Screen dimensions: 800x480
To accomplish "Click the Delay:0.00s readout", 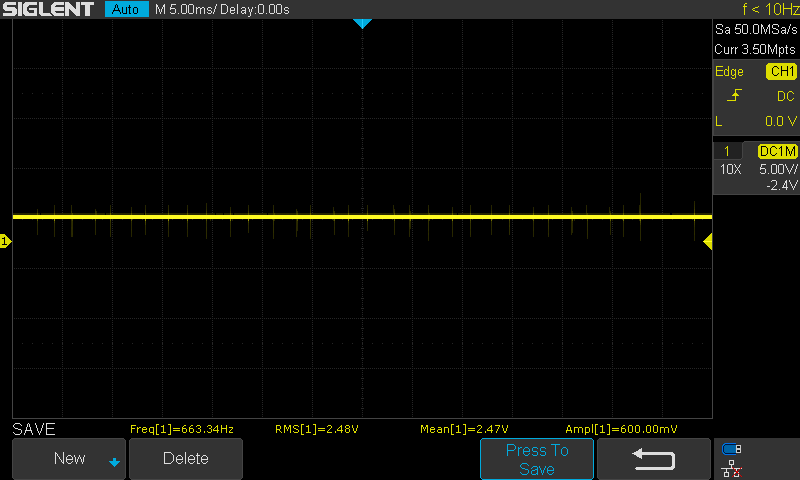I will point(255,10).
